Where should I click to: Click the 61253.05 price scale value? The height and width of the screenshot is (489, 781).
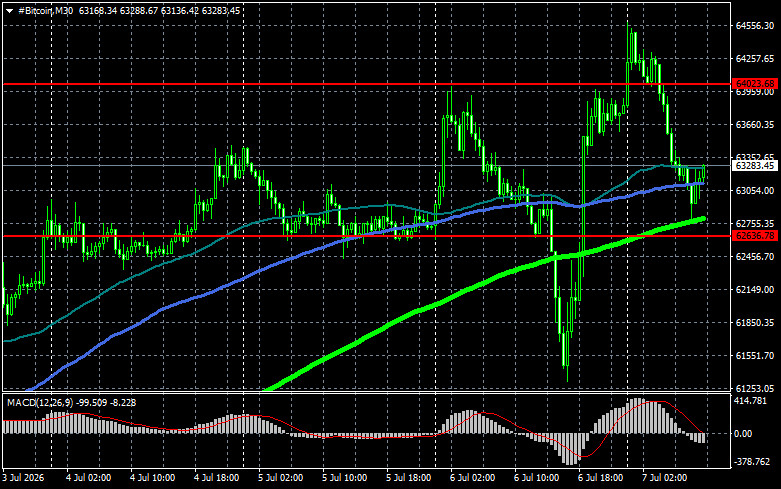click(x=755, y=388)
